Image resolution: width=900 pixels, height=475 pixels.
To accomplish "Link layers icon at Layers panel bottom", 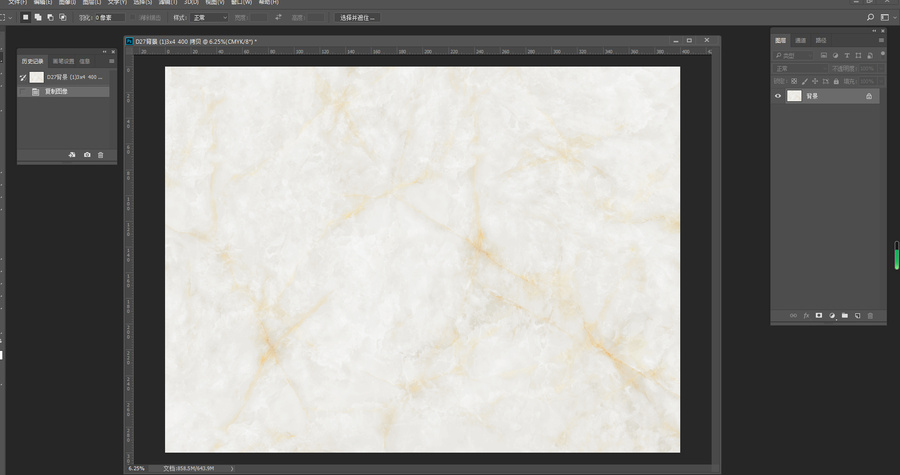I will tap(793, 316).
